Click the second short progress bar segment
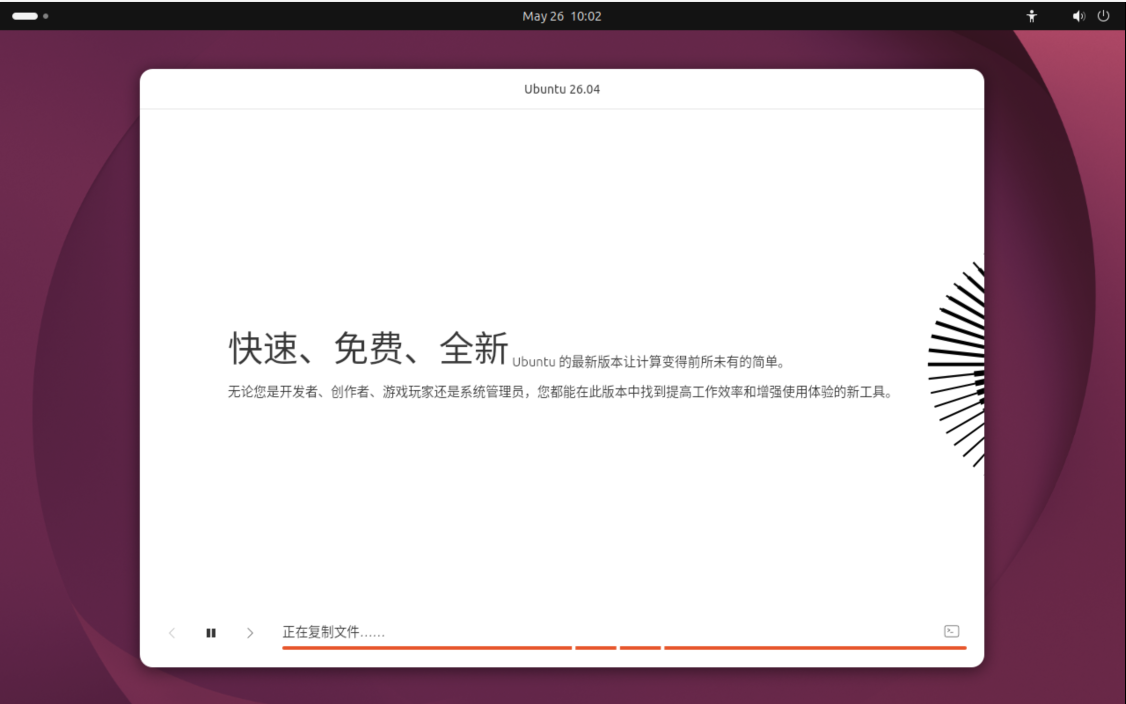1126x704 pixels. coord(595,648)
